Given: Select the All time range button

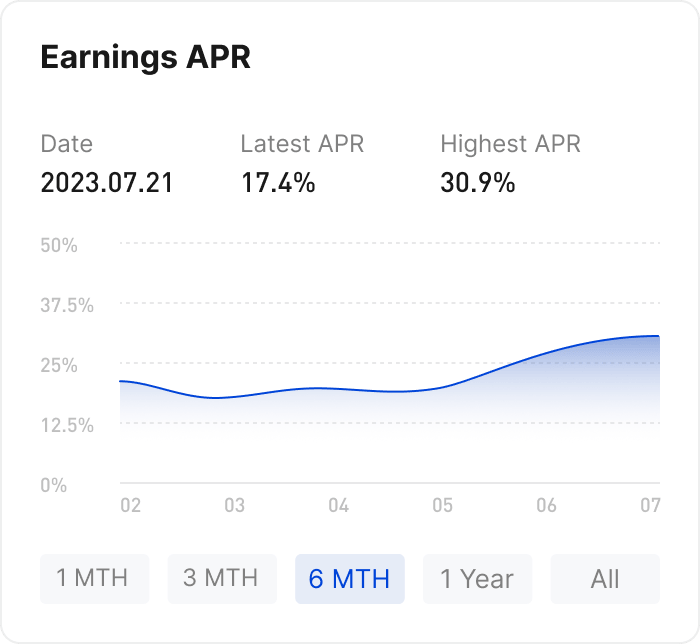Looking at the screenshot, I should tap(605, 579).
